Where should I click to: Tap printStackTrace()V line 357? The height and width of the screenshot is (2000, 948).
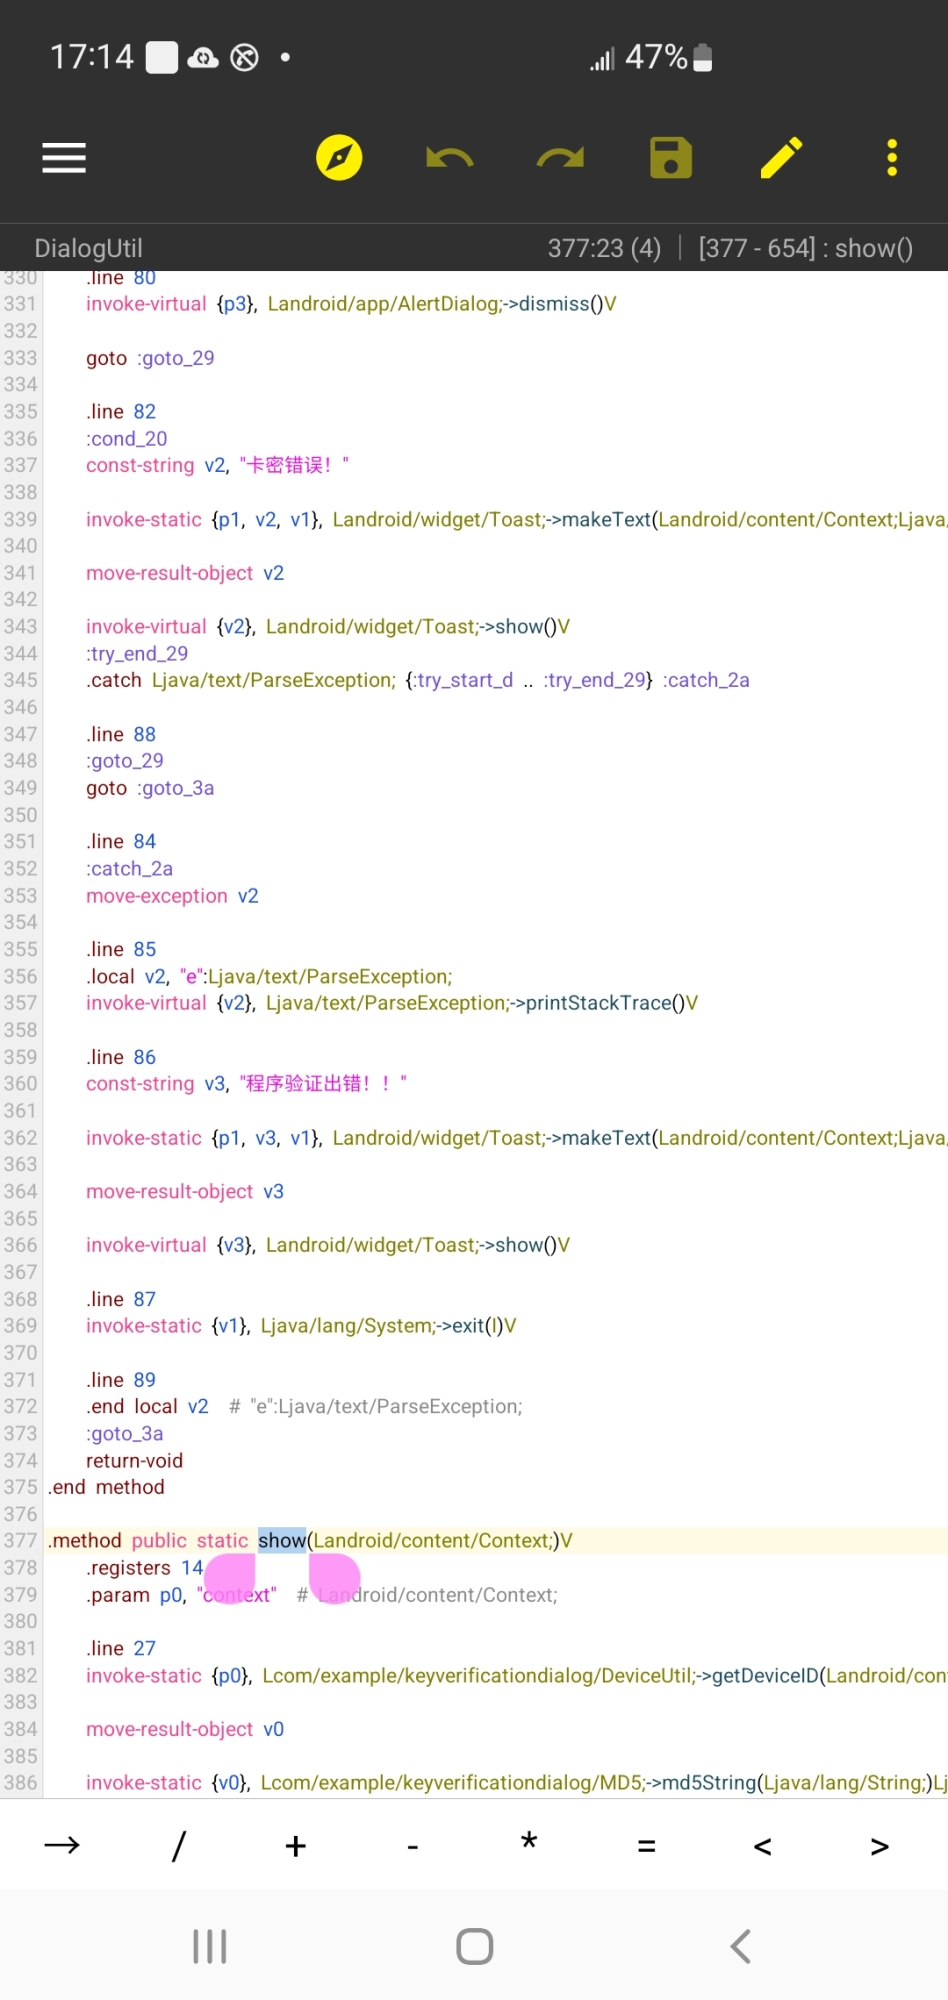[392, 1003]
